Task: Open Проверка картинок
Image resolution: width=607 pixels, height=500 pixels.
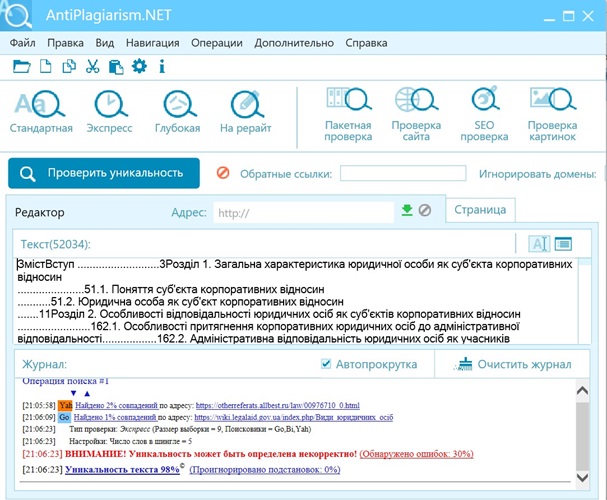Action: click(552, 114)
